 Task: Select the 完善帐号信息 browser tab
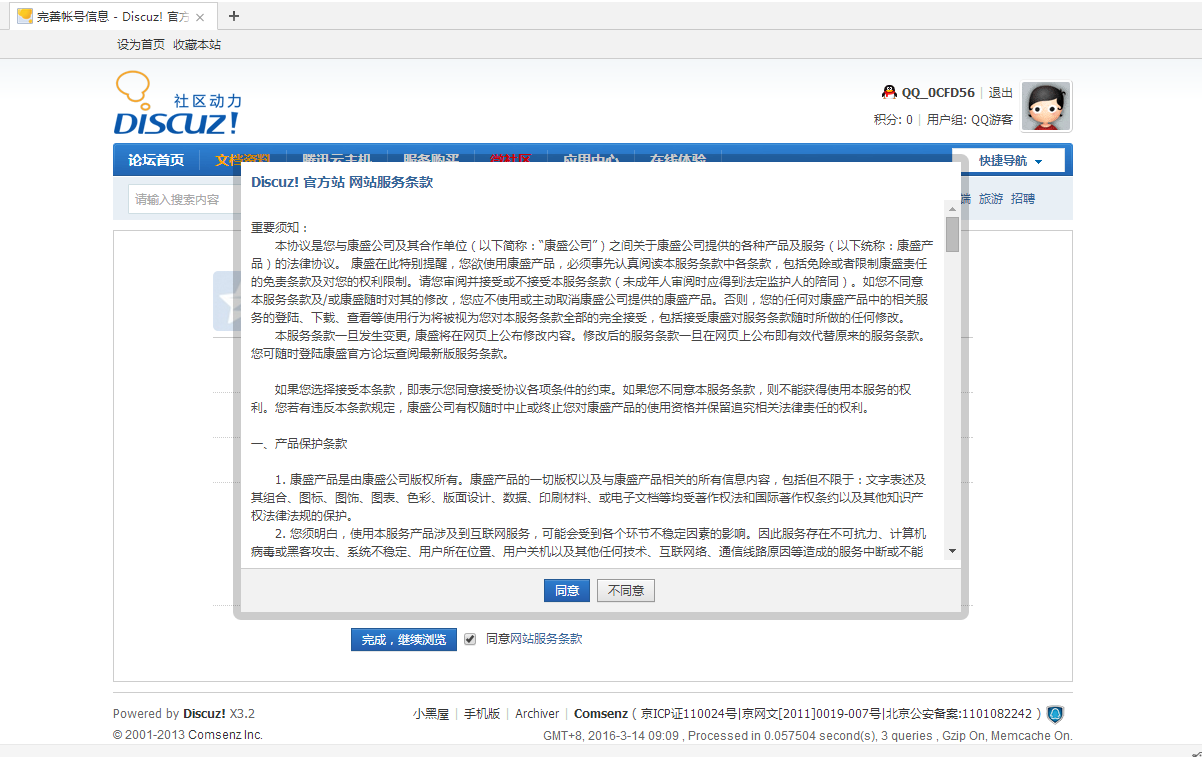[x=112, y=17]
